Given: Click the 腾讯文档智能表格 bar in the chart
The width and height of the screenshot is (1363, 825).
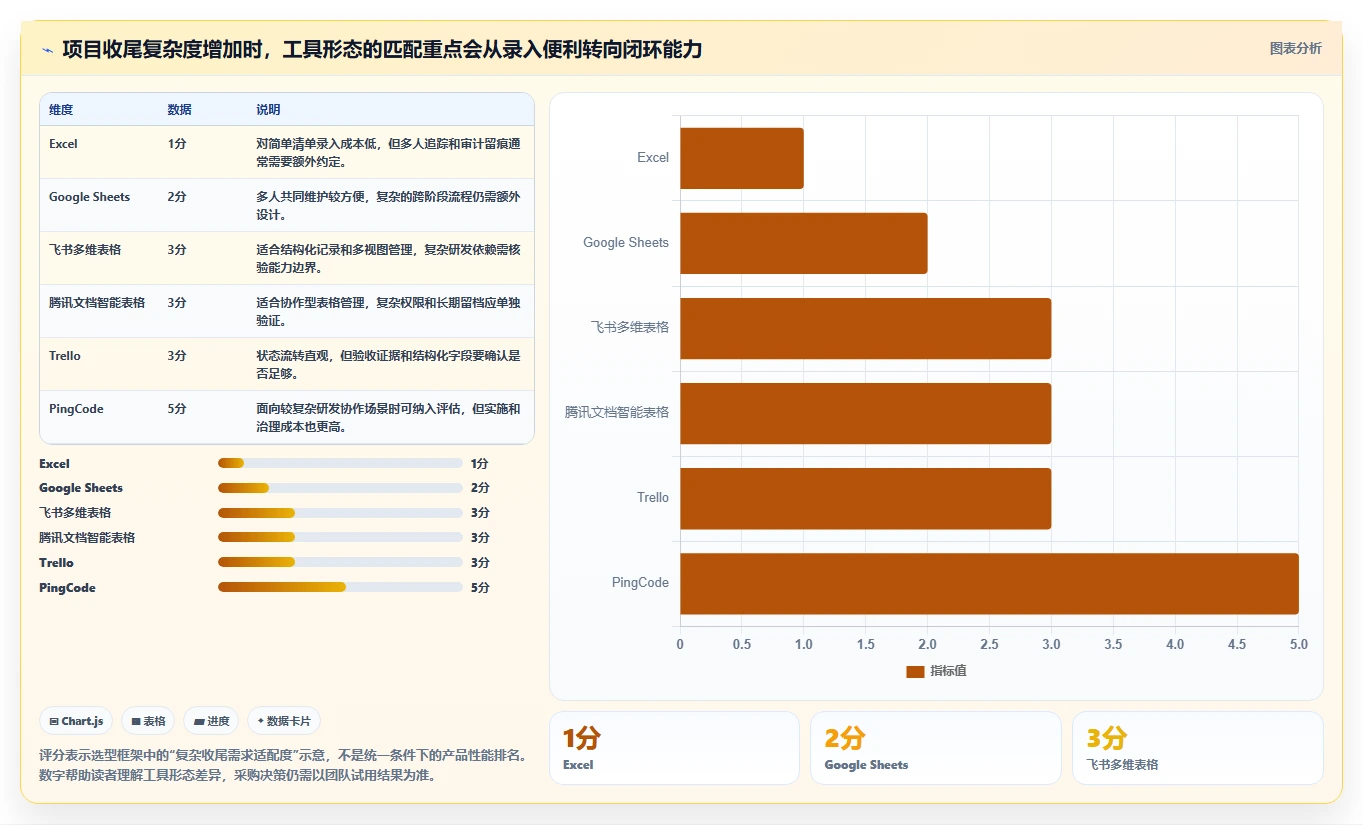Looking at the screenshot, I should point(865,413).
